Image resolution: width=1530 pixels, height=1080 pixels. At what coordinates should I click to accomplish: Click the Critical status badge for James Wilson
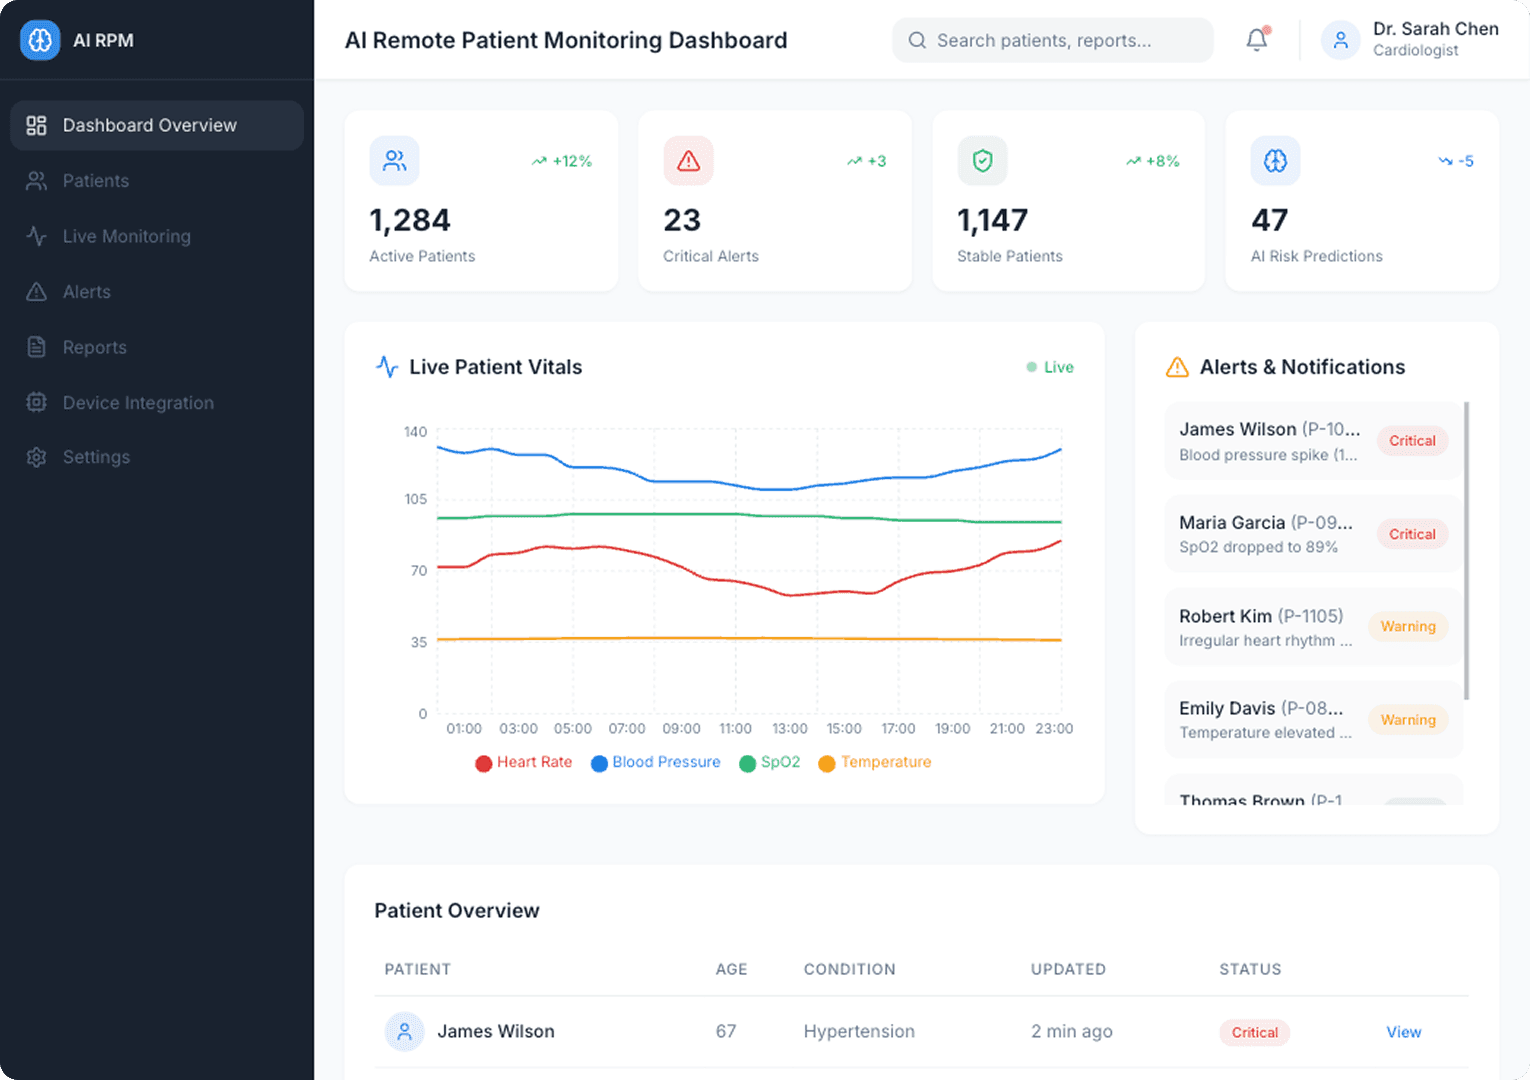pos(1254,1032)
